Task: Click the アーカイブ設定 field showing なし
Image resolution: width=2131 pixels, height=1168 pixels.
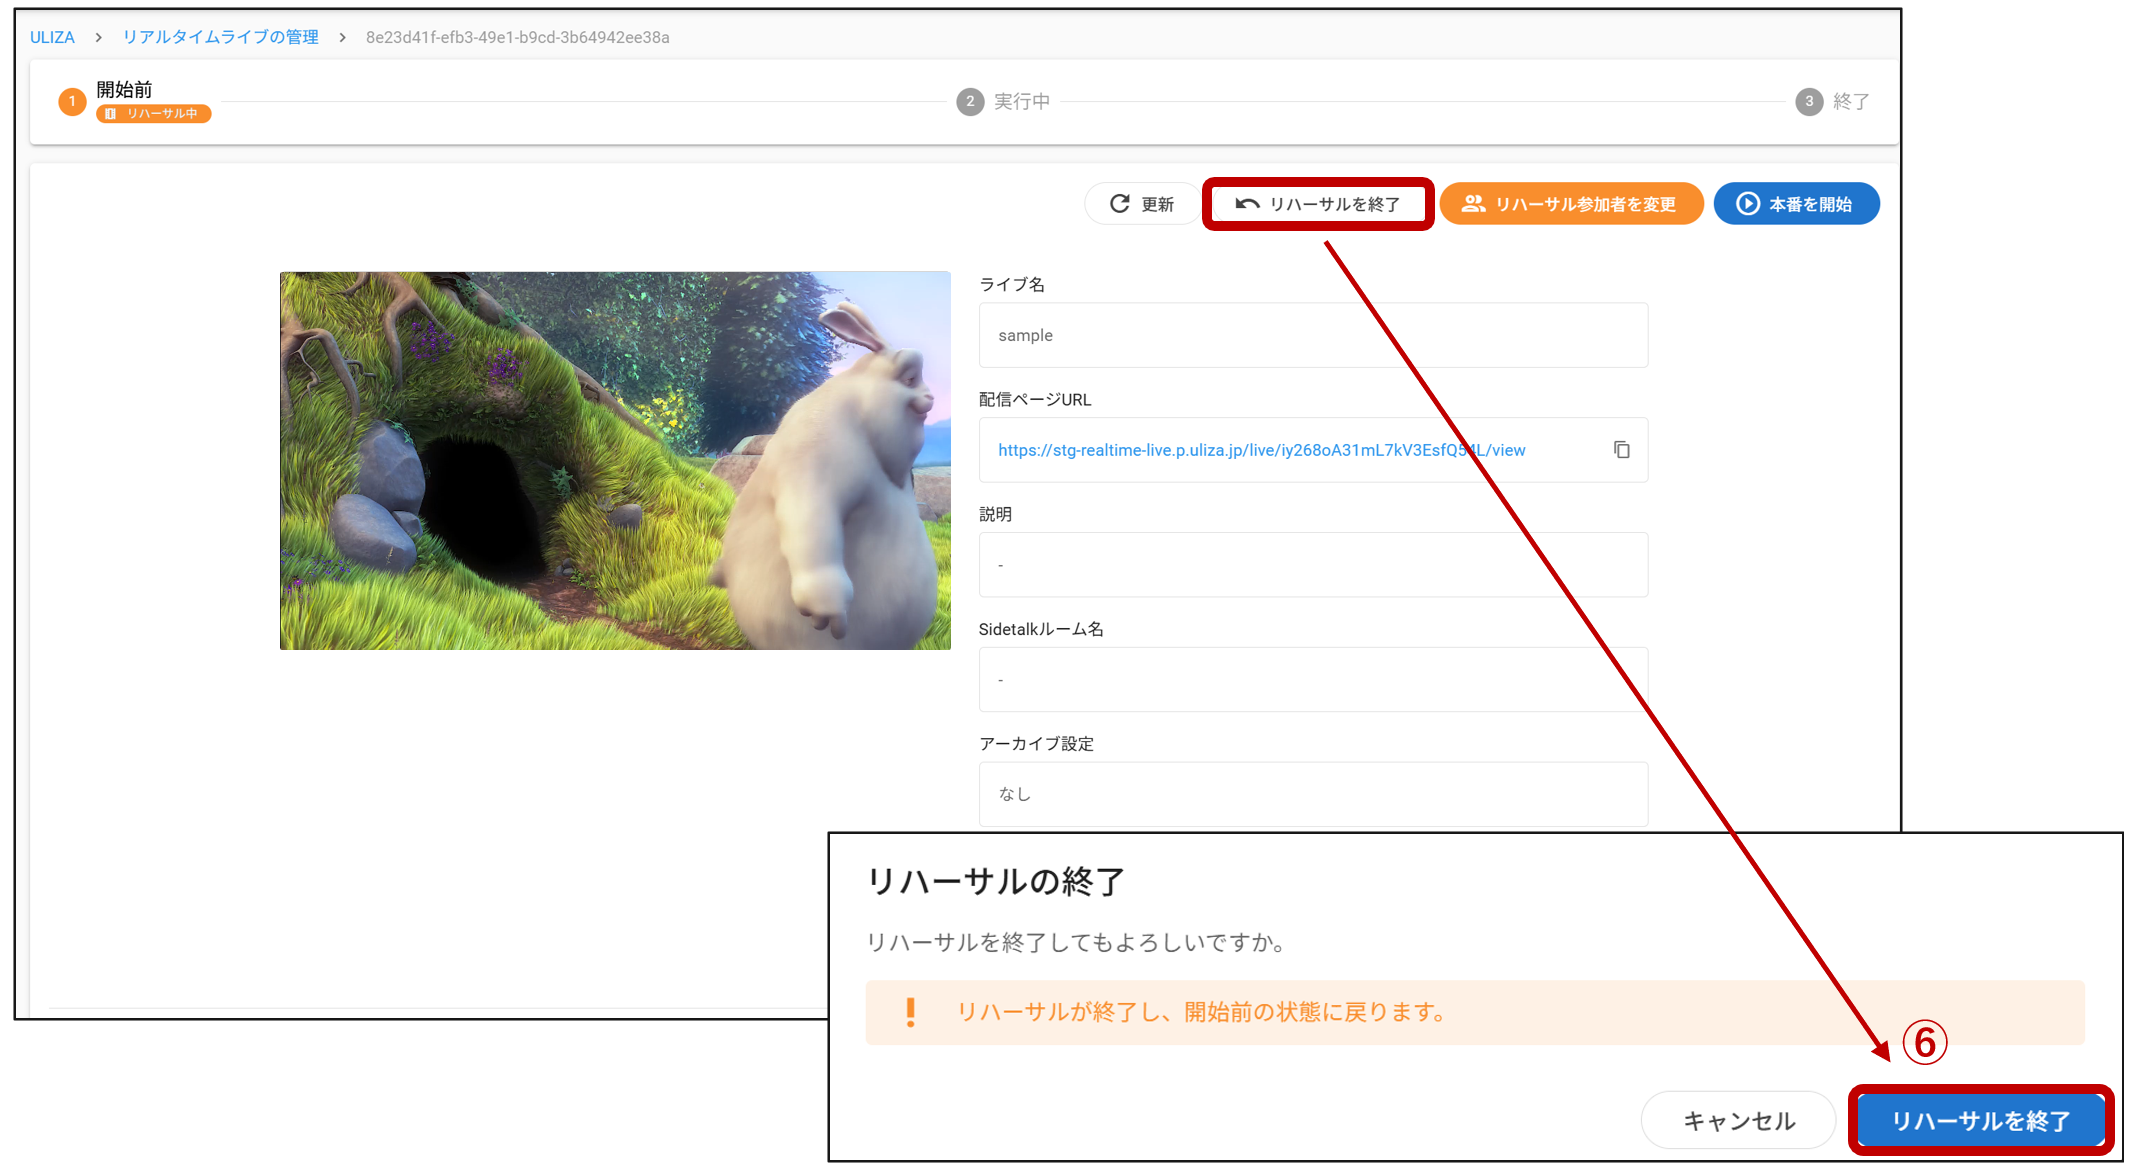Action: coord(1313,794)
